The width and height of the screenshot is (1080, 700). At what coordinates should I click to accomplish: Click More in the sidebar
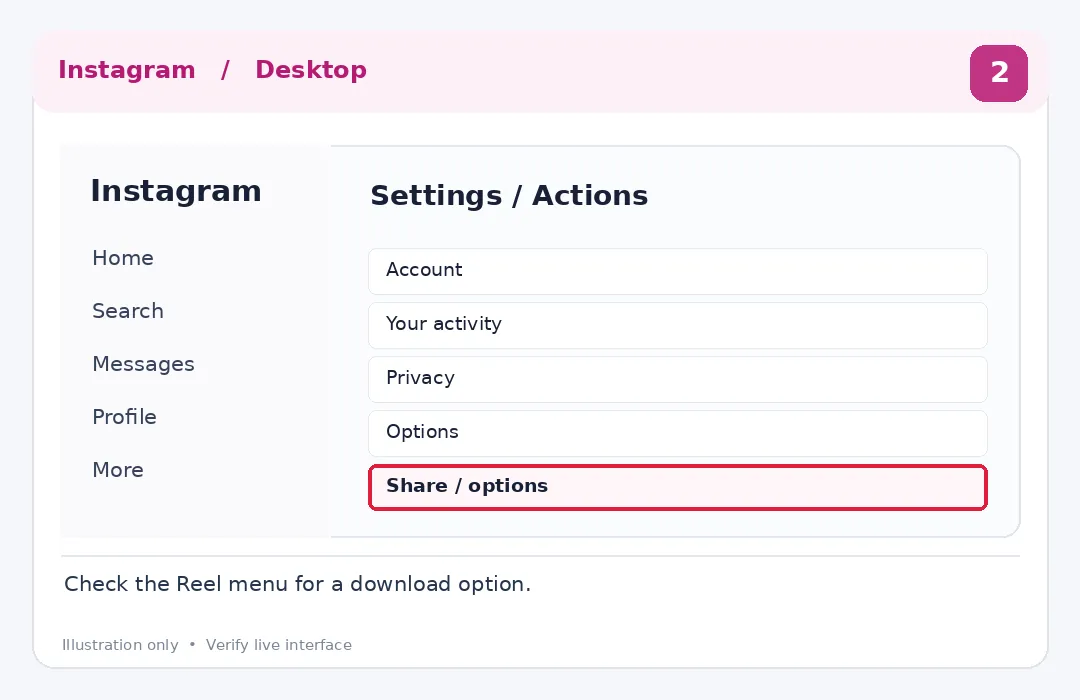tap(118, 470)
